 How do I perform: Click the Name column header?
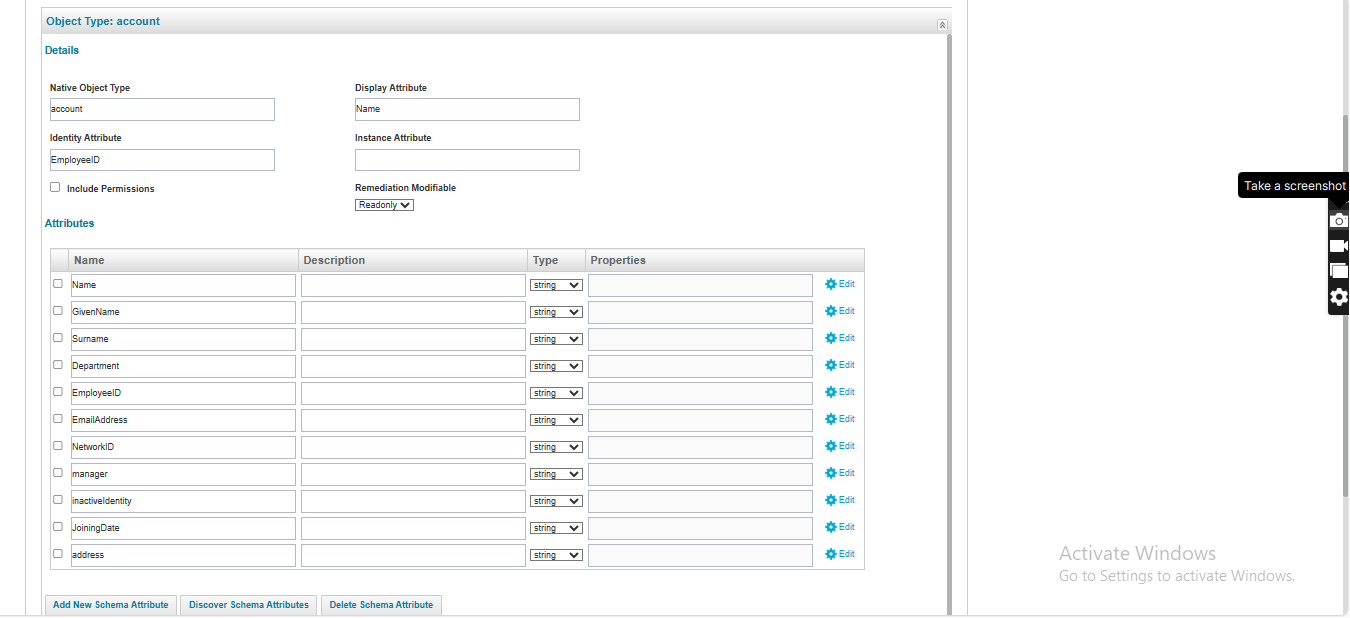[x=184, y=260]
